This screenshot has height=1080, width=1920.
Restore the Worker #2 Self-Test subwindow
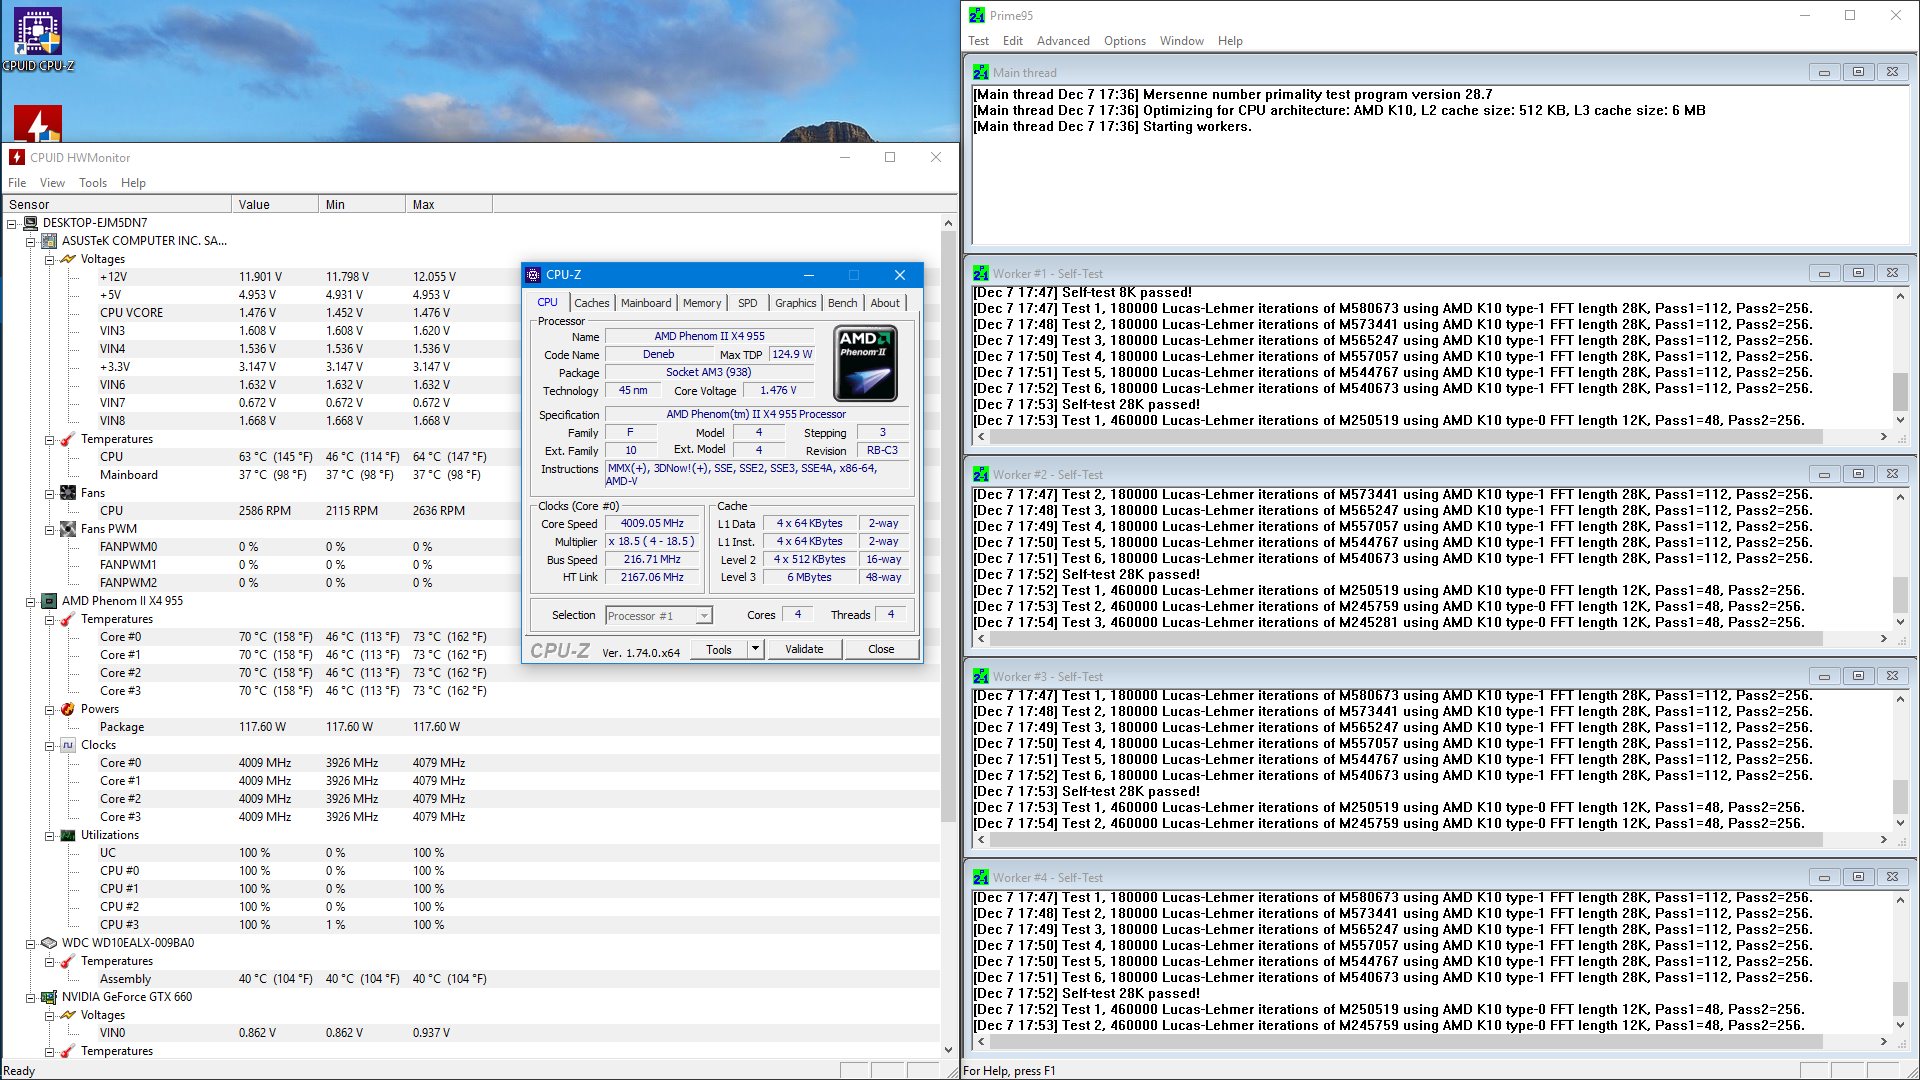1858,474
